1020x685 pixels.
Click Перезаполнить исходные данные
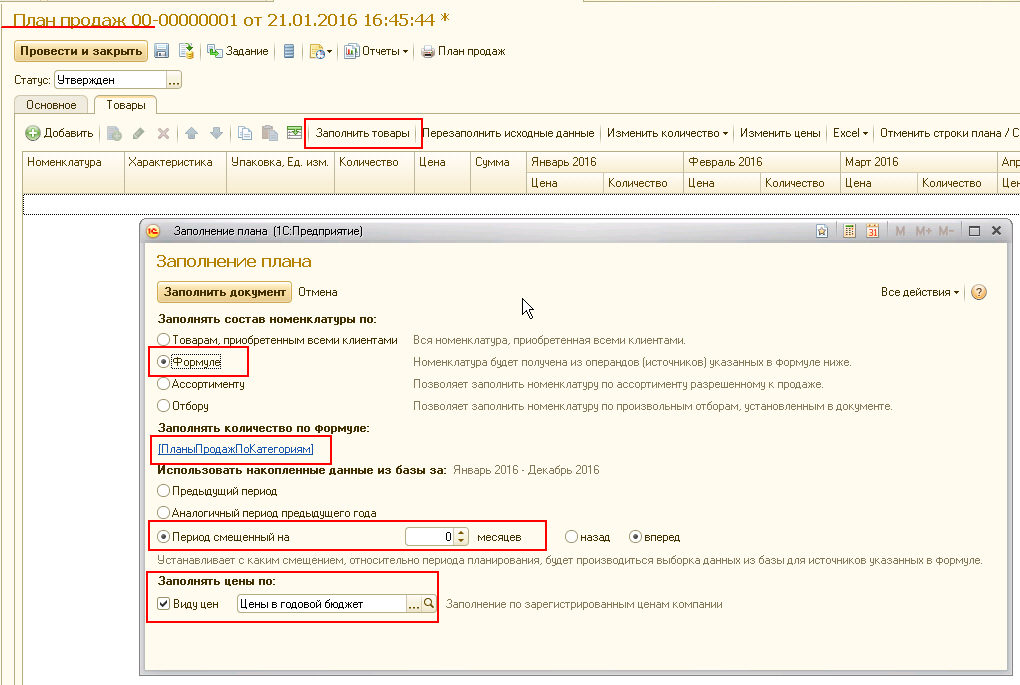tap(508, 133)
